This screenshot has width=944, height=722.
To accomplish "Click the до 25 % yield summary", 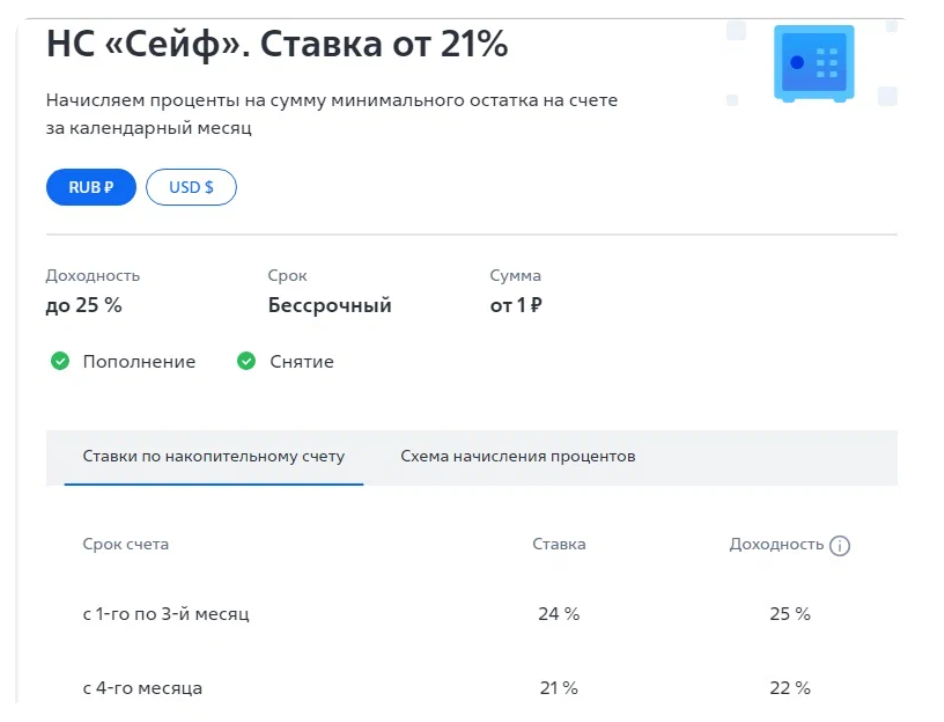I will tap(84, 305).
